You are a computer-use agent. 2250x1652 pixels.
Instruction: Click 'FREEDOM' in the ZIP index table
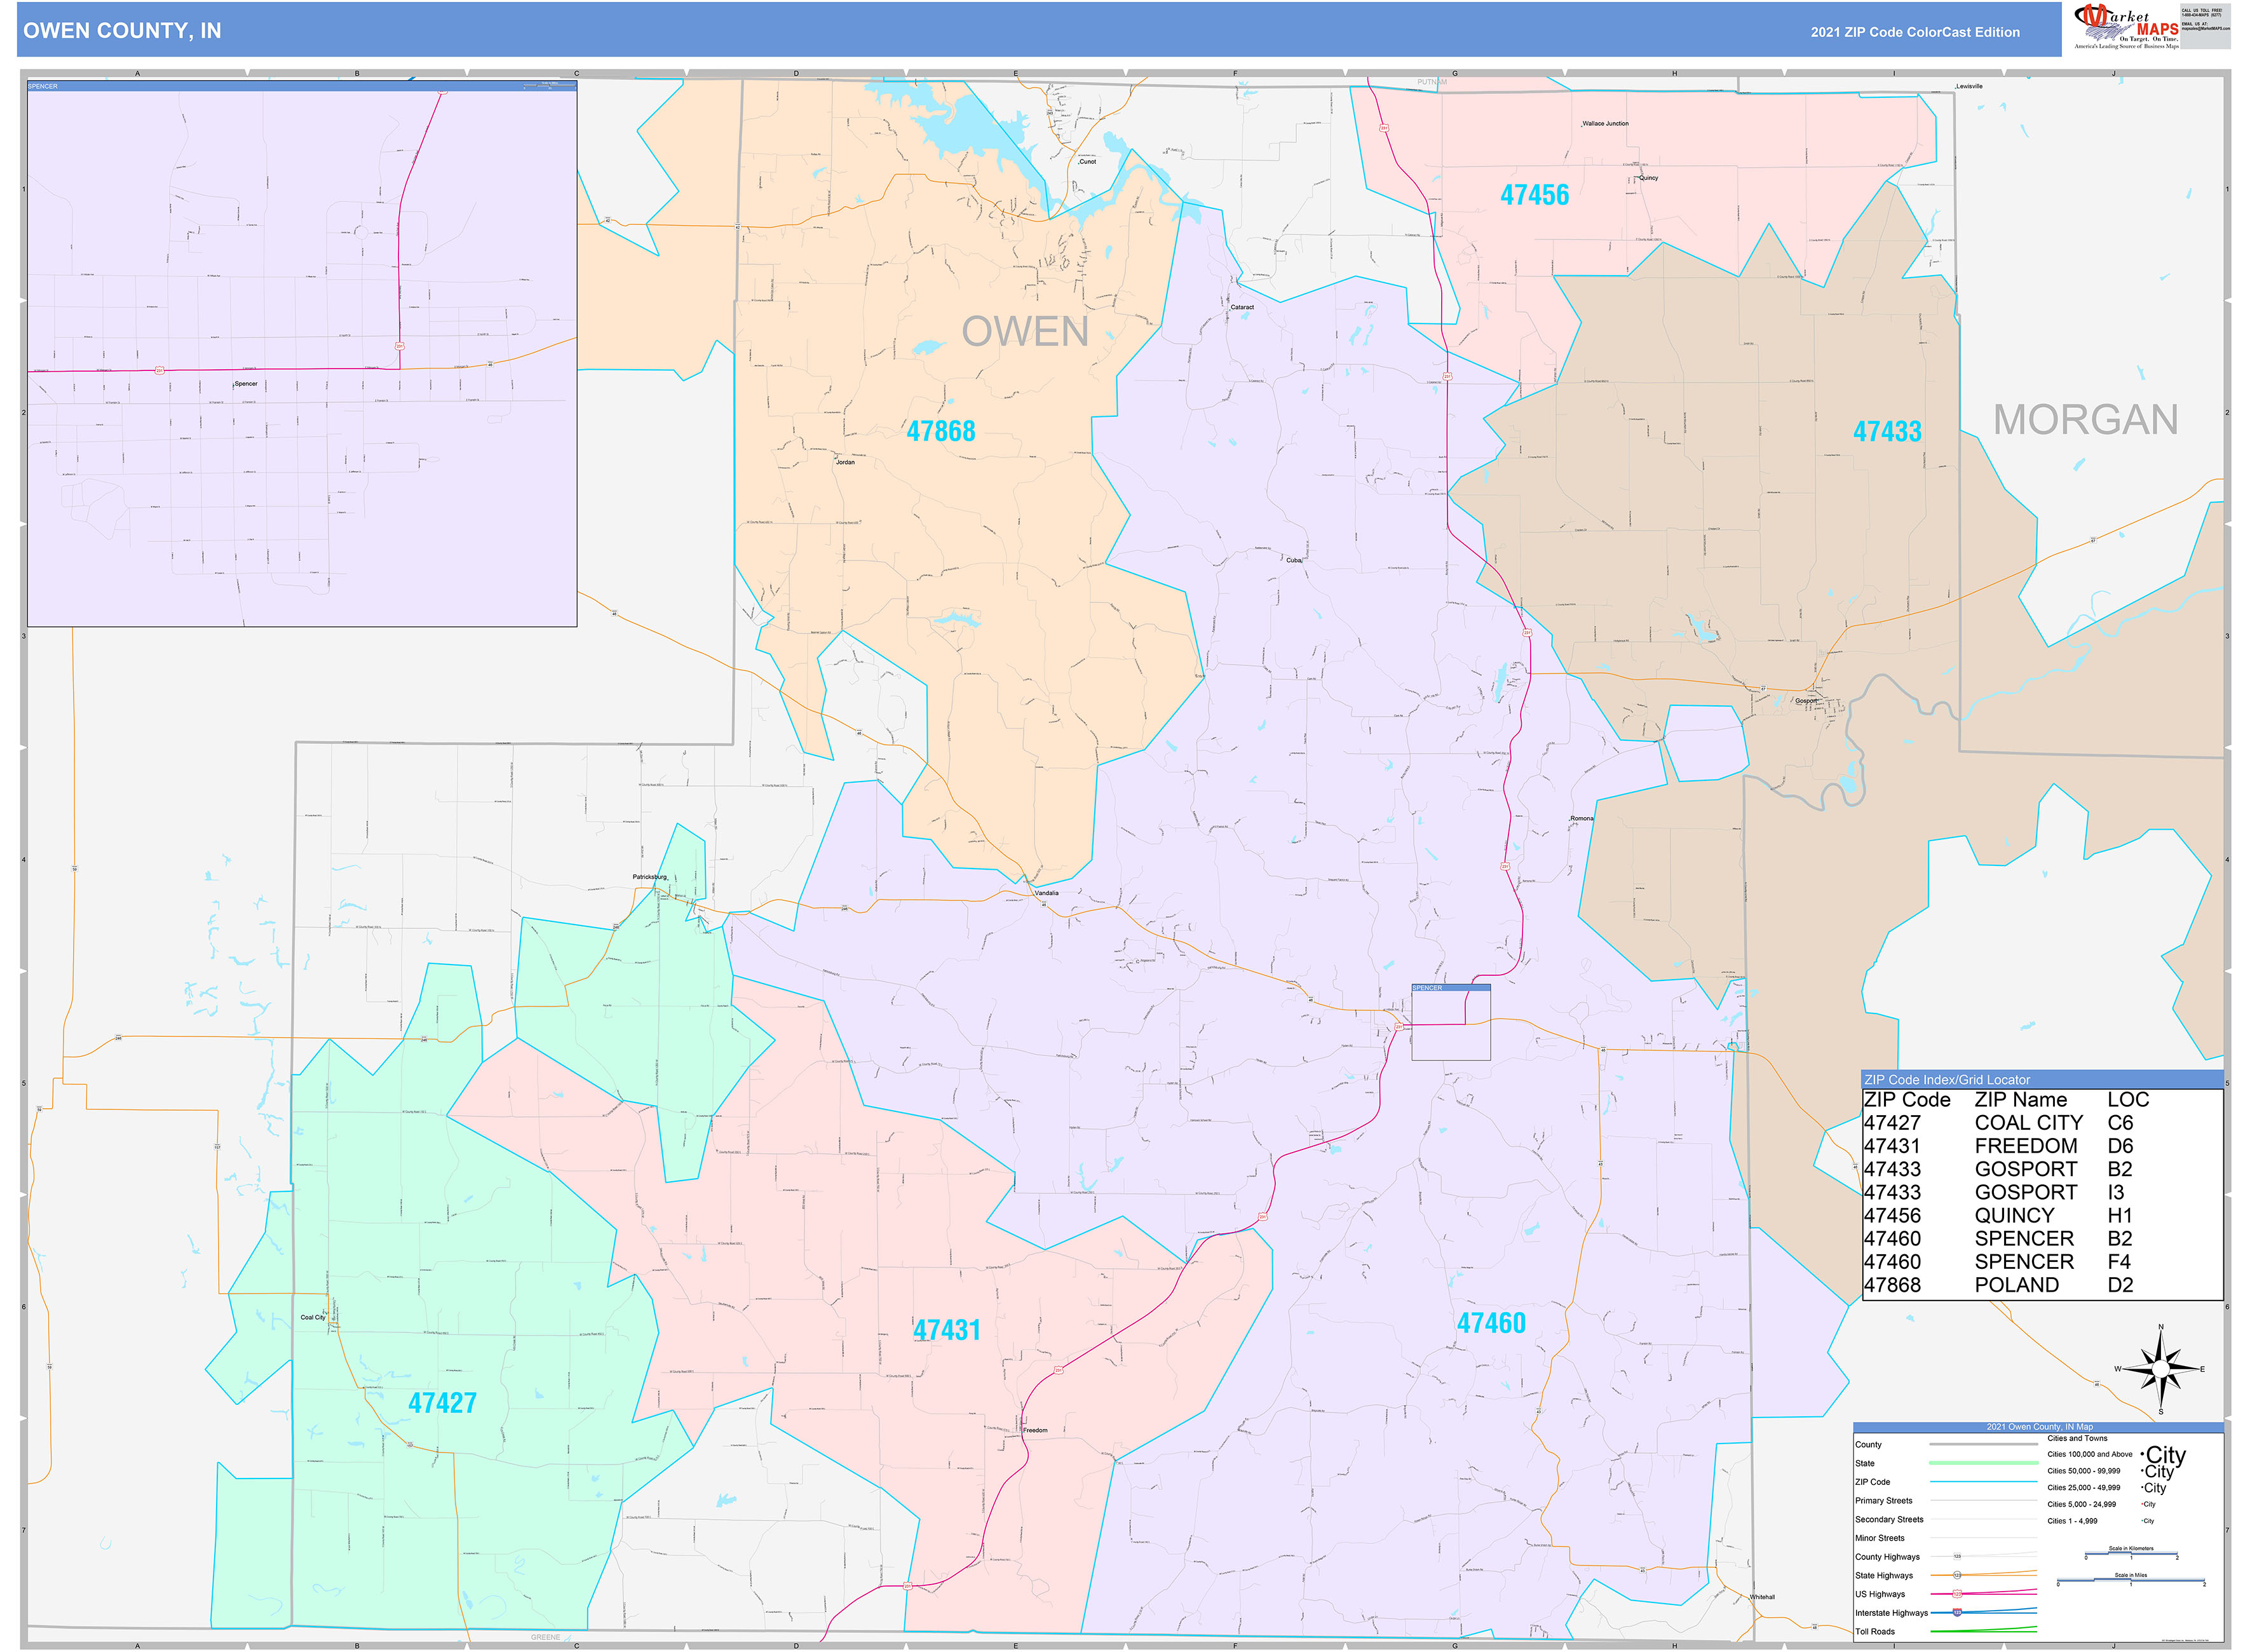pyautogui.click(x=2026, y=1146)
